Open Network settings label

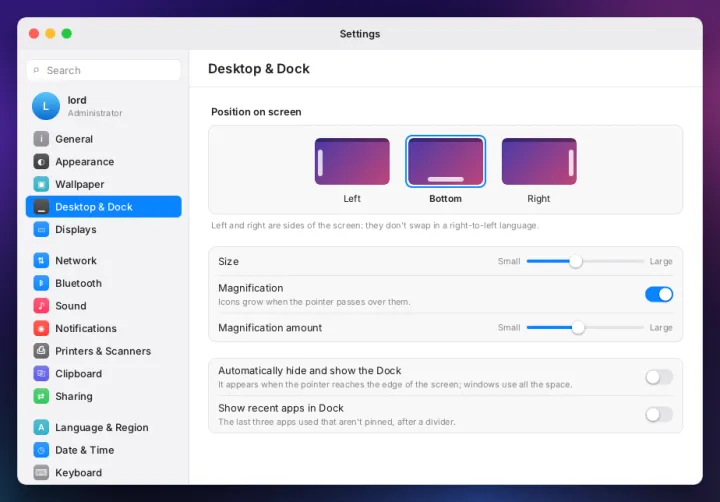pyautogui.click(x=76, y=260)
